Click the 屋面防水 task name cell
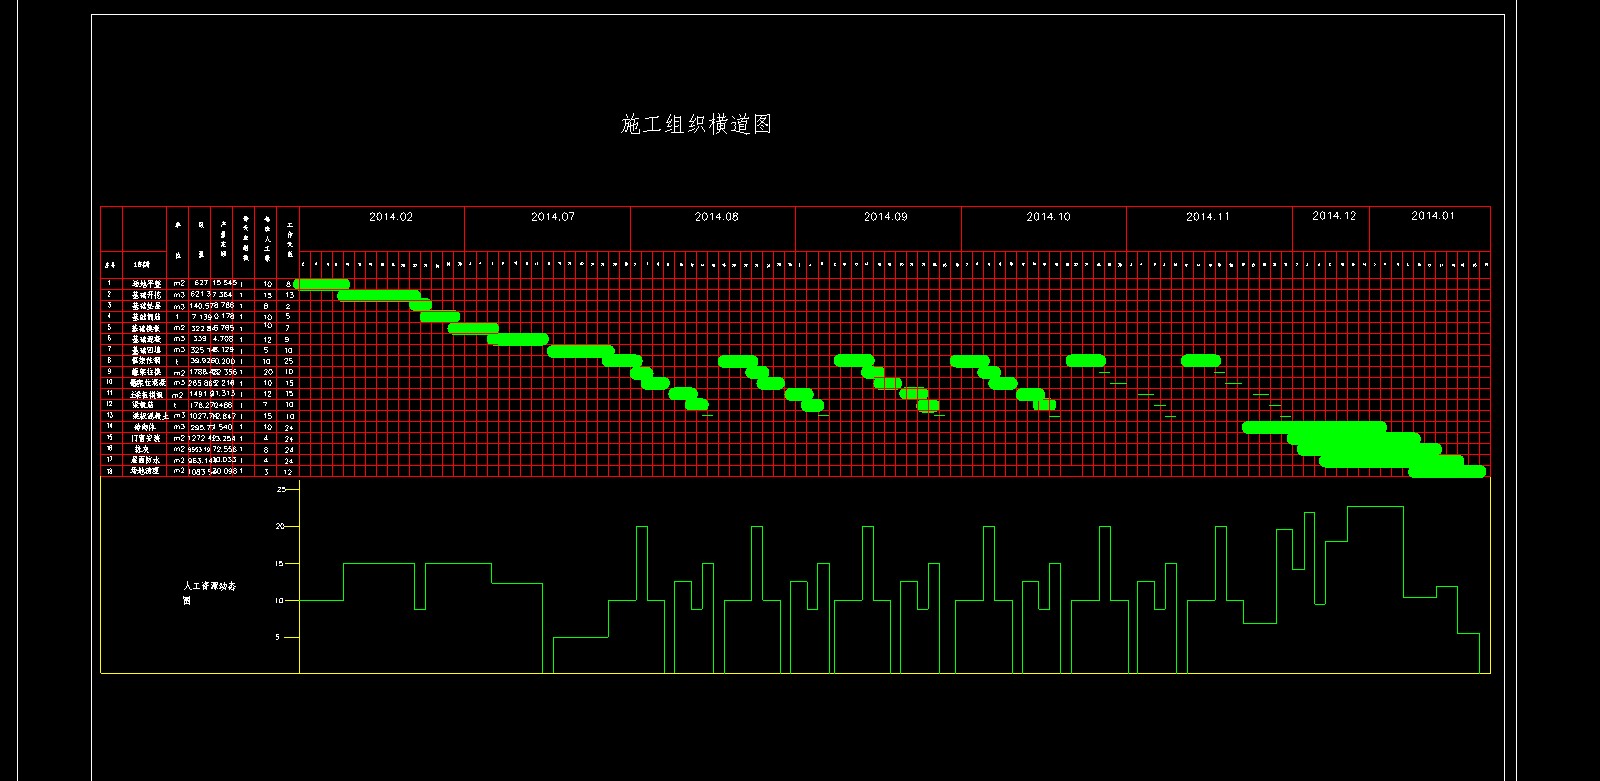 coord(146,460)
